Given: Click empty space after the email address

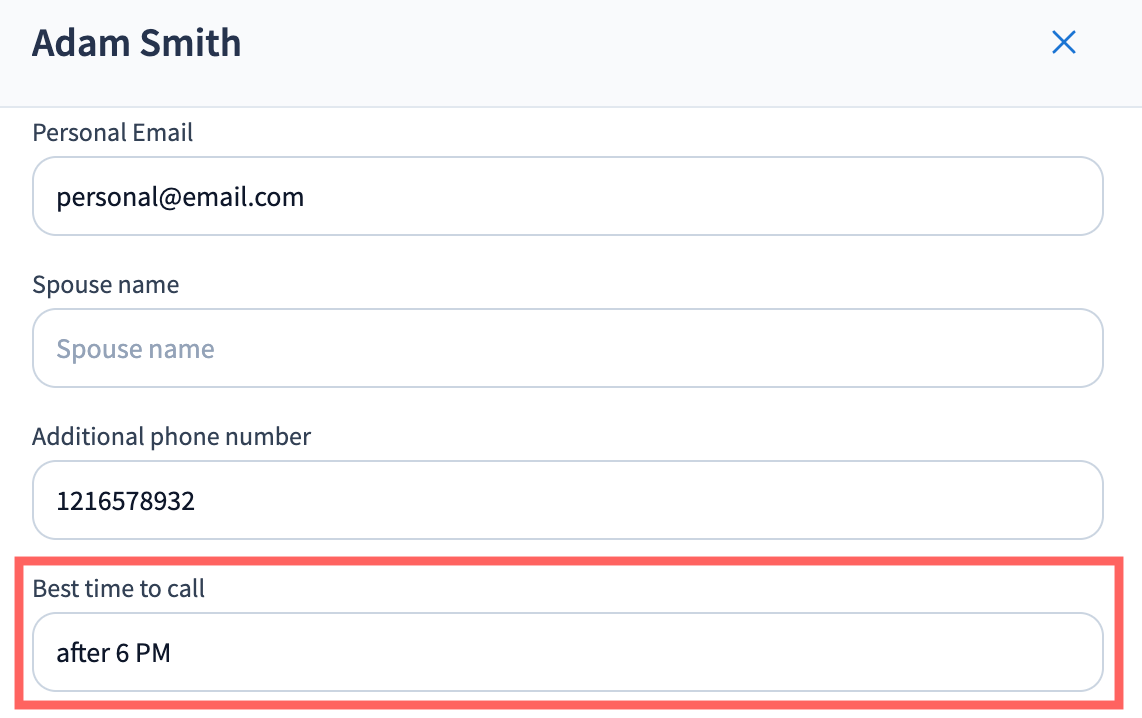Looking at the screenshot, I should (x=700, y=196).
